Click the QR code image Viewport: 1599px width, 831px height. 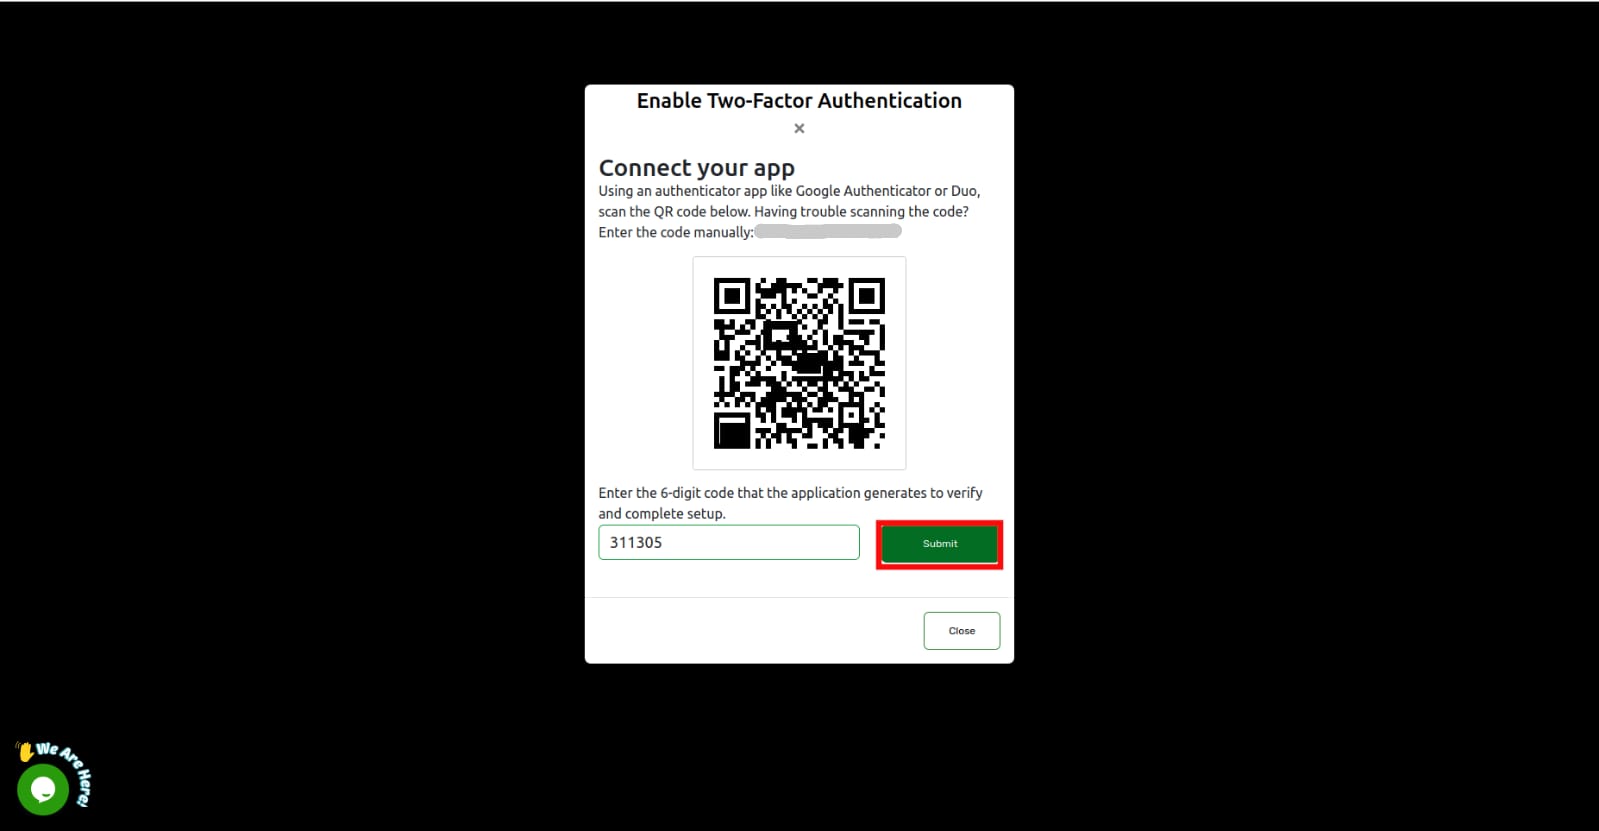pos(799,363)
